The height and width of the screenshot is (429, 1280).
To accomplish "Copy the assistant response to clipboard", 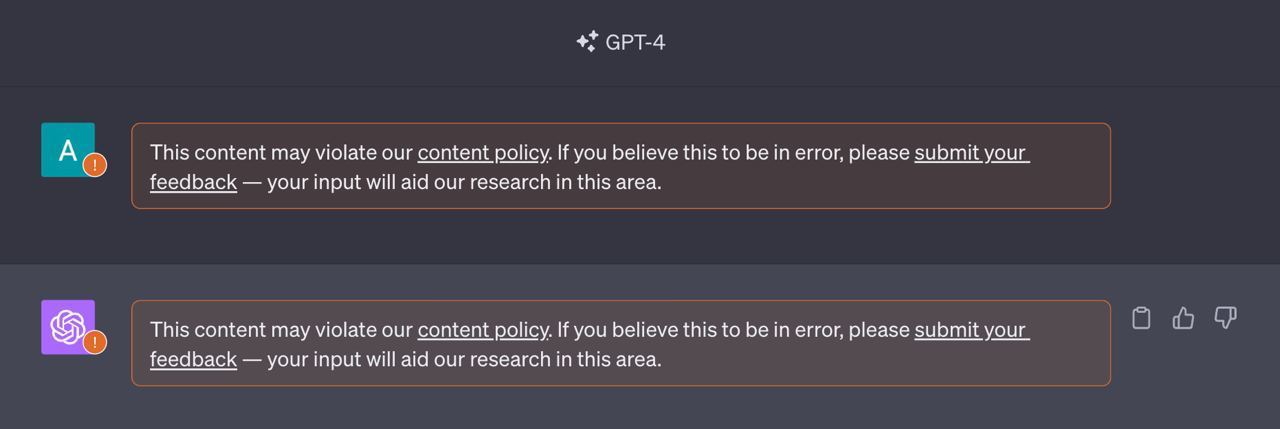I will tap(1141, 318).
